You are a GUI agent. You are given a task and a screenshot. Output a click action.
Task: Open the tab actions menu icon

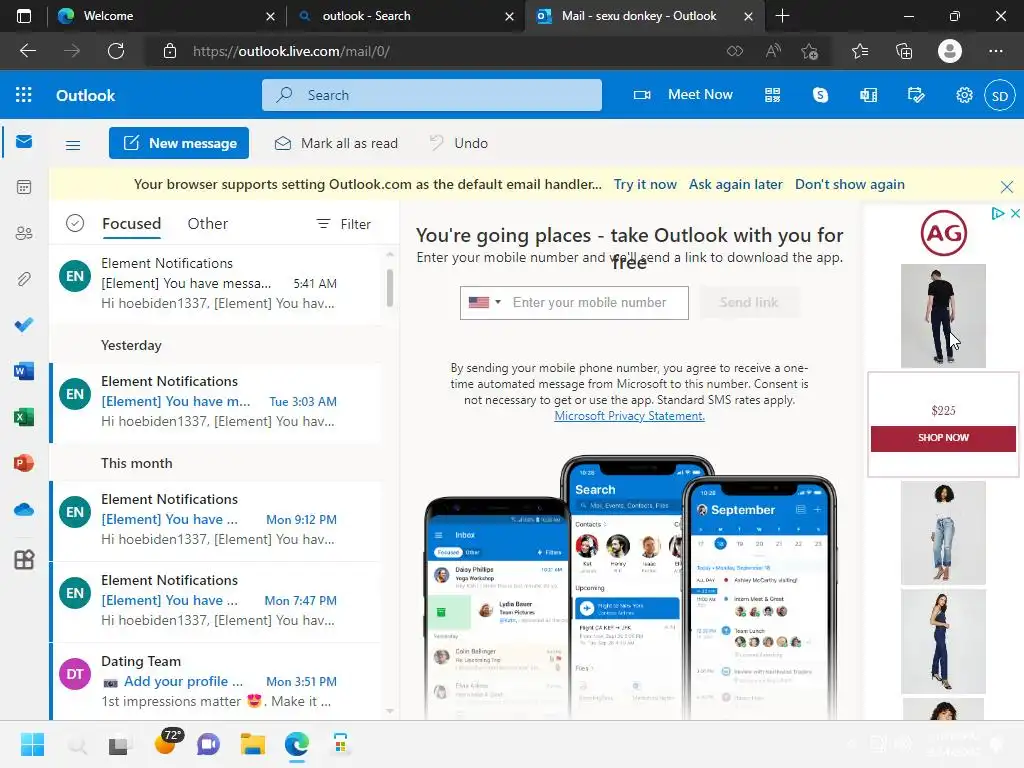click(x=24, y=16)
